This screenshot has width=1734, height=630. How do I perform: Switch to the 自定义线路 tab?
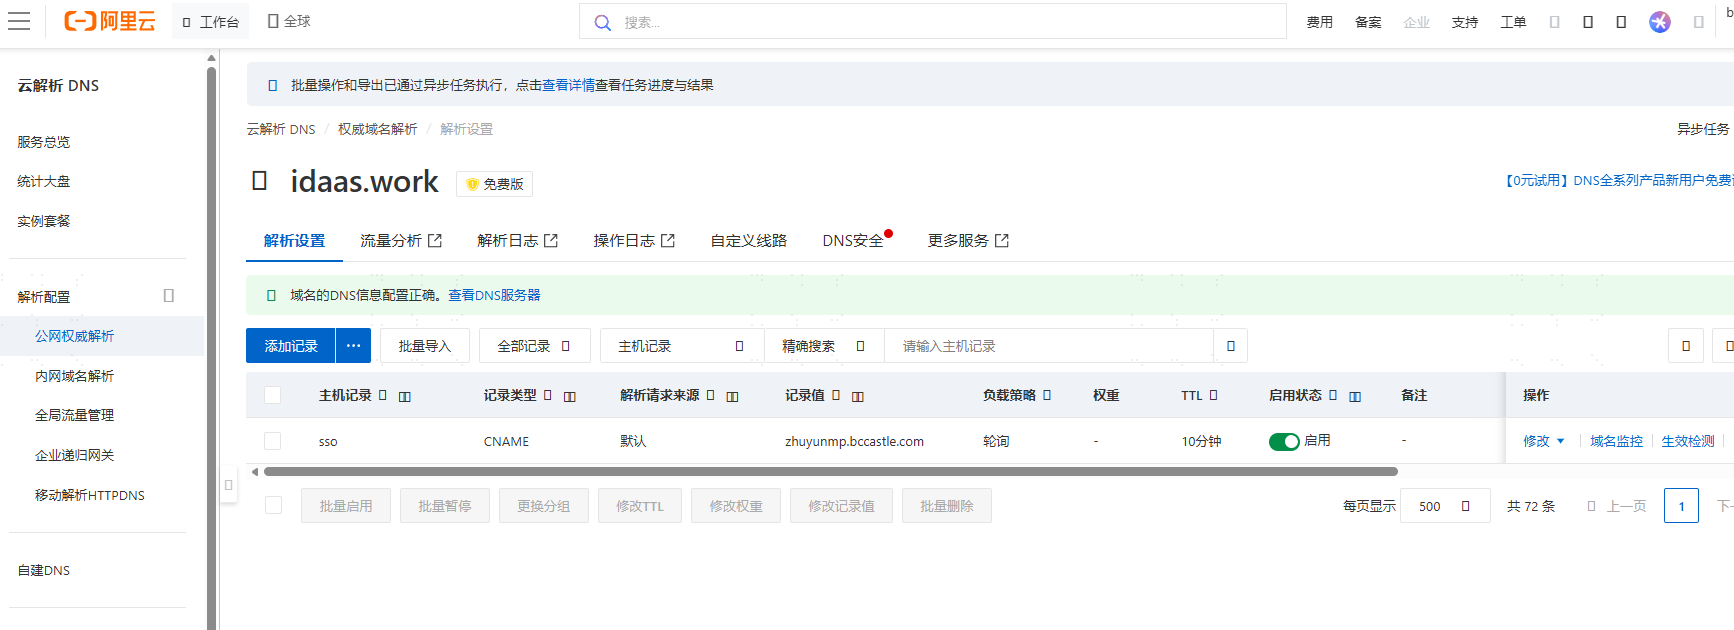tap(748, 241)
